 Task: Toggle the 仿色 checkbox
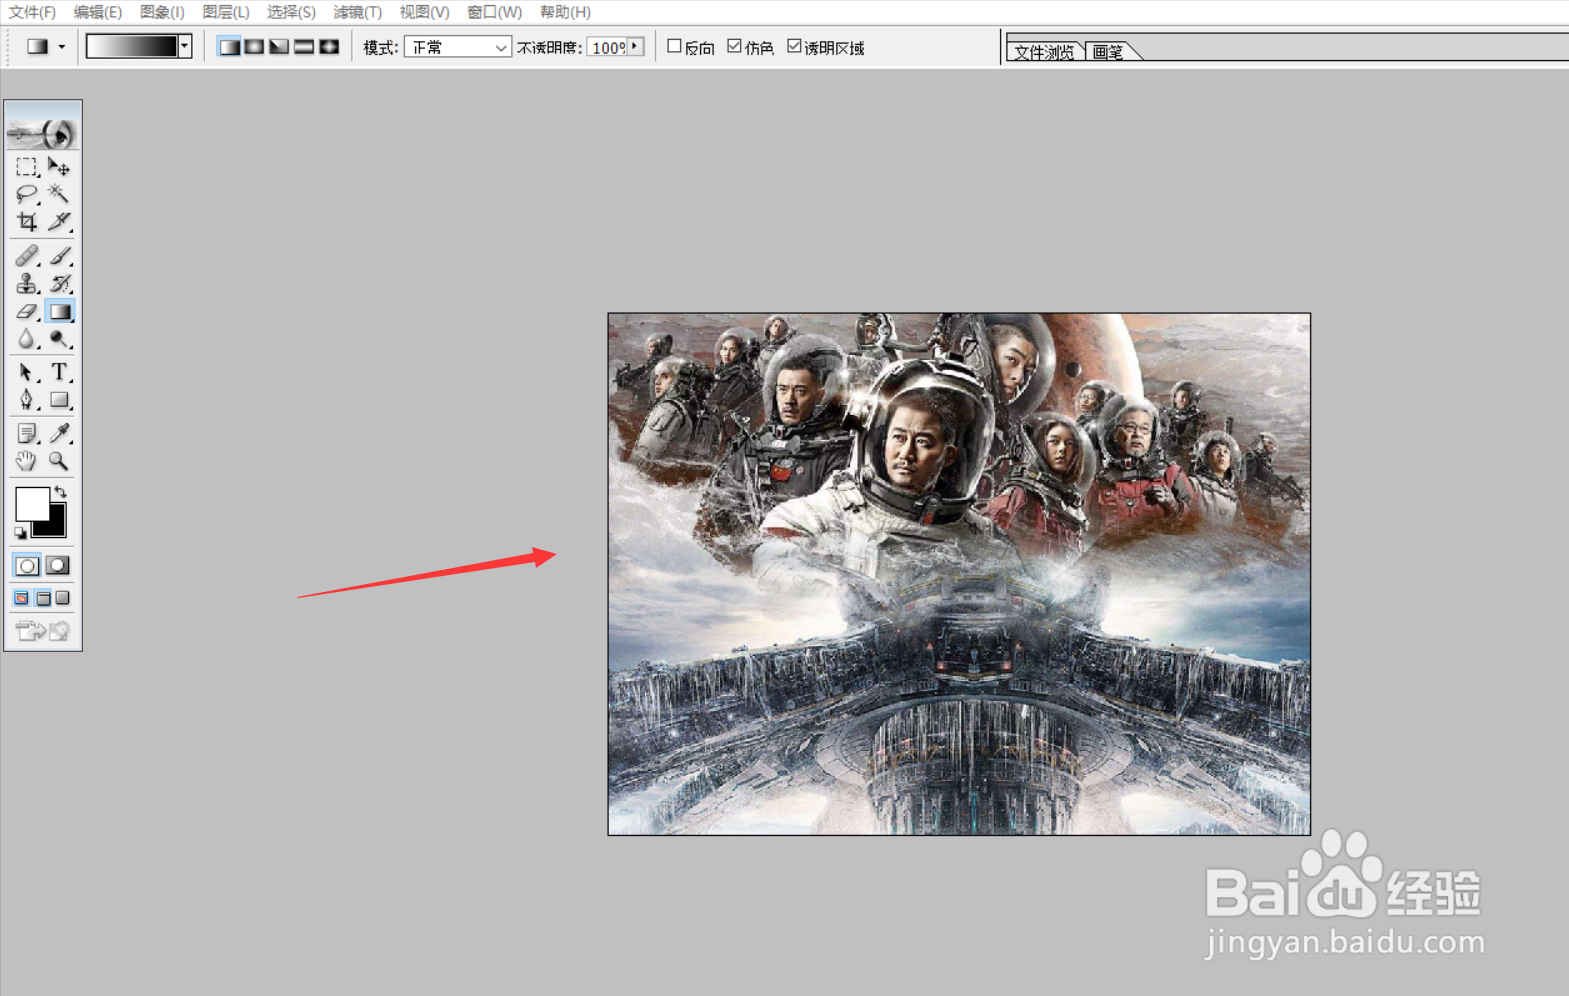[734, 46]
